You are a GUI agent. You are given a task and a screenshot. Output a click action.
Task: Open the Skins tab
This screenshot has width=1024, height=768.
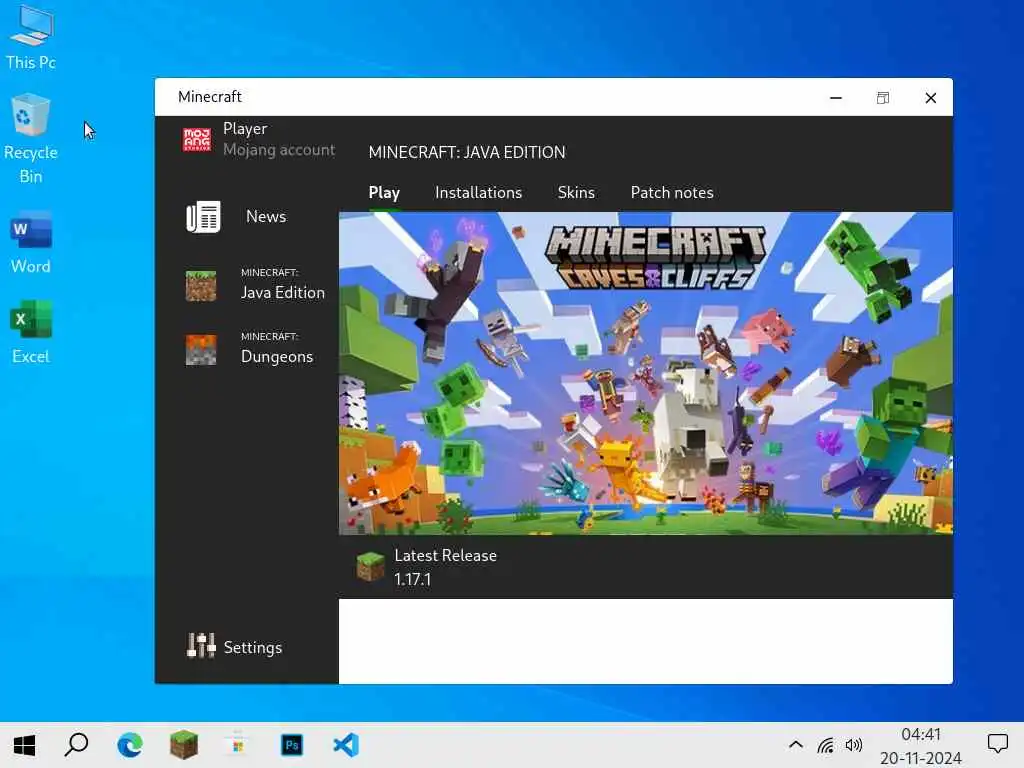click(x=576, y=193)
